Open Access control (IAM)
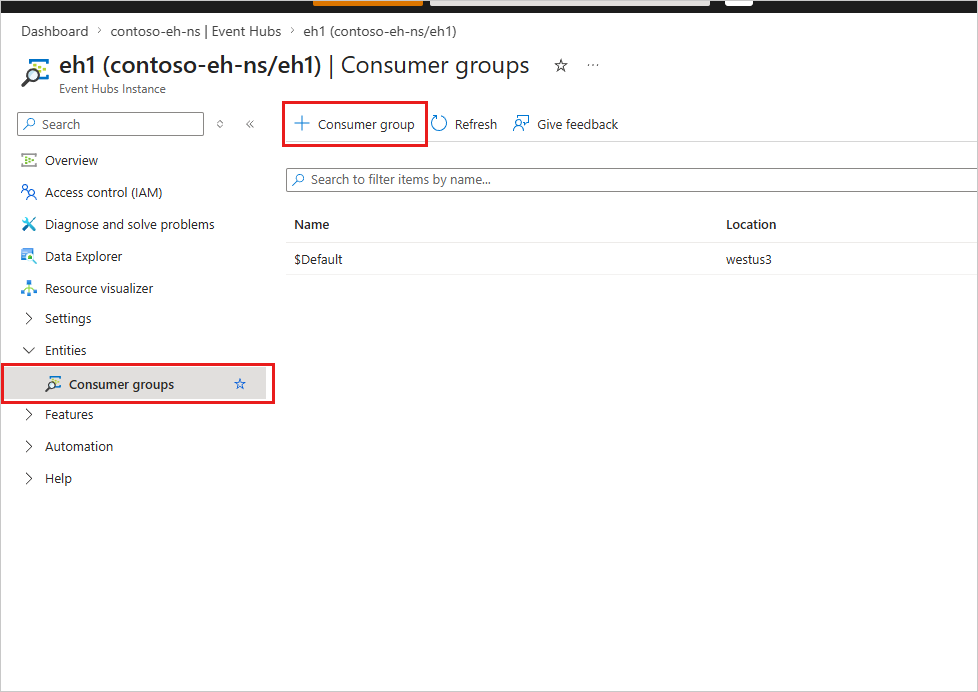Viewport: 978px width, 692px height. 104,192
